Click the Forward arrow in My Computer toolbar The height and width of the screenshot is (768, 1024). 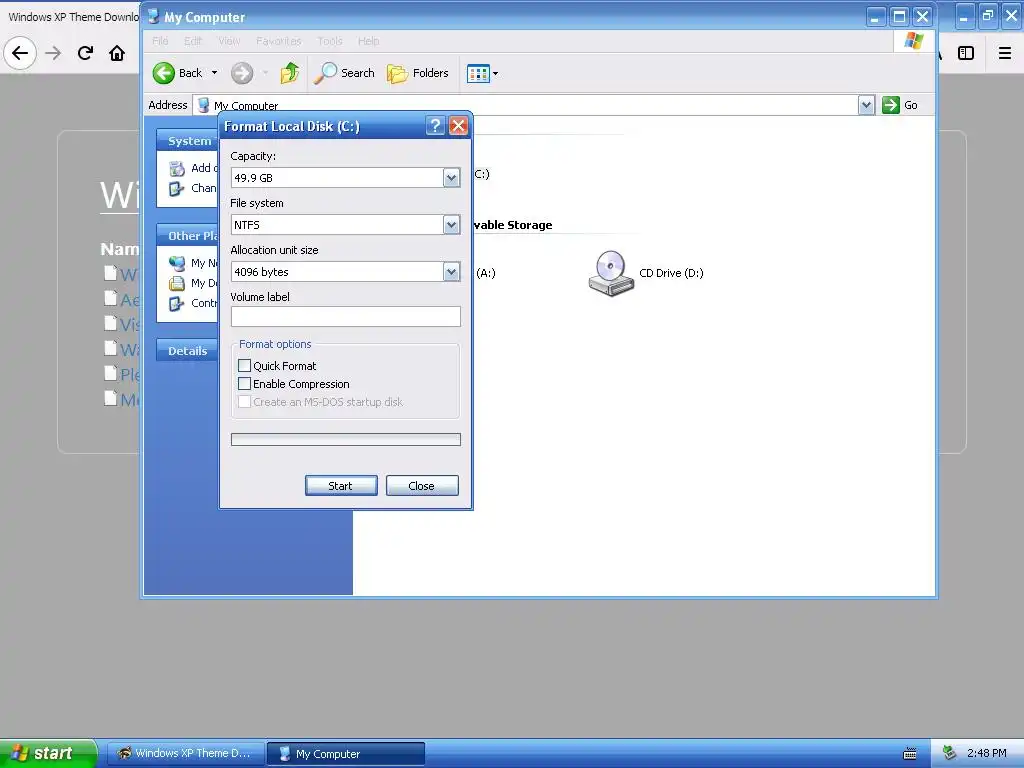242,73
